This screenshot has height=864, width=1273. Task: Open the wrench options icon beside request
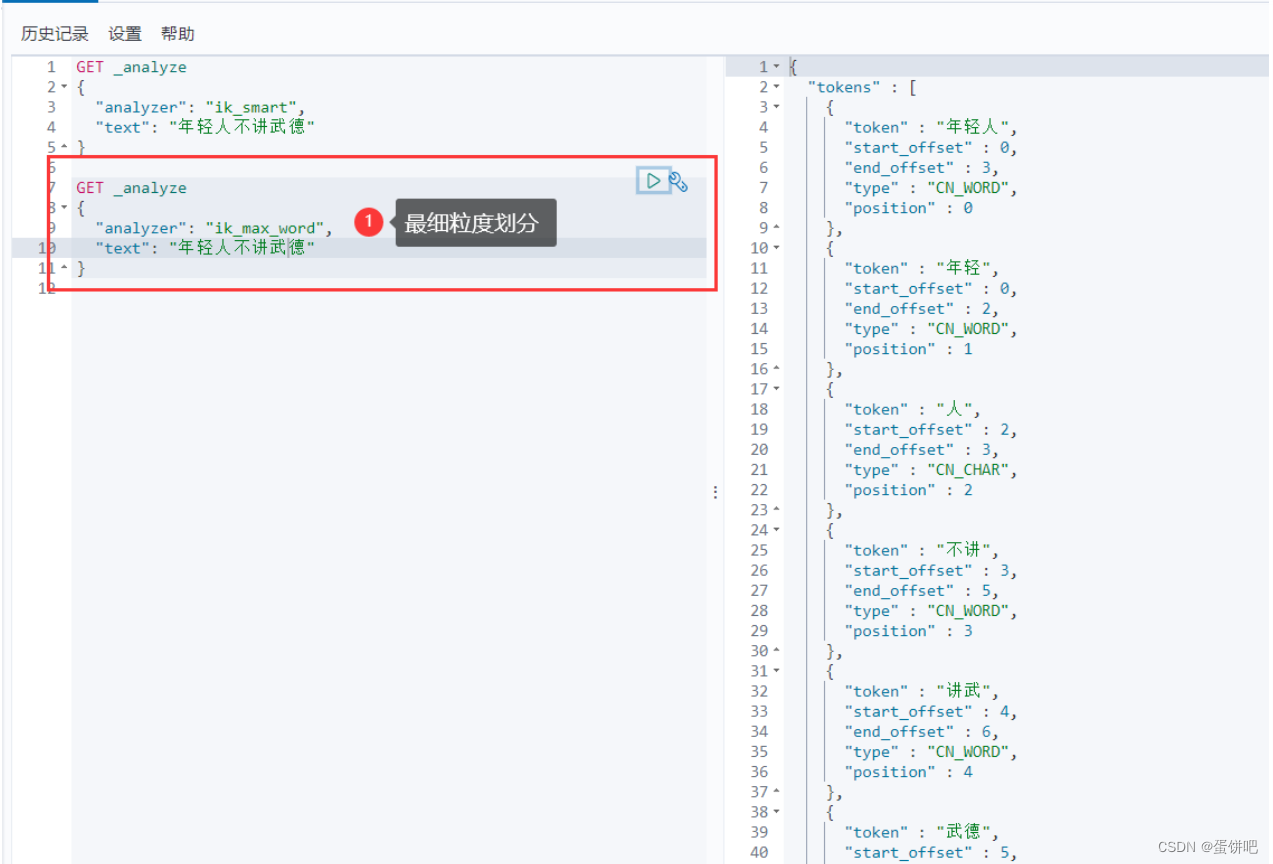[x=678, y=182]
